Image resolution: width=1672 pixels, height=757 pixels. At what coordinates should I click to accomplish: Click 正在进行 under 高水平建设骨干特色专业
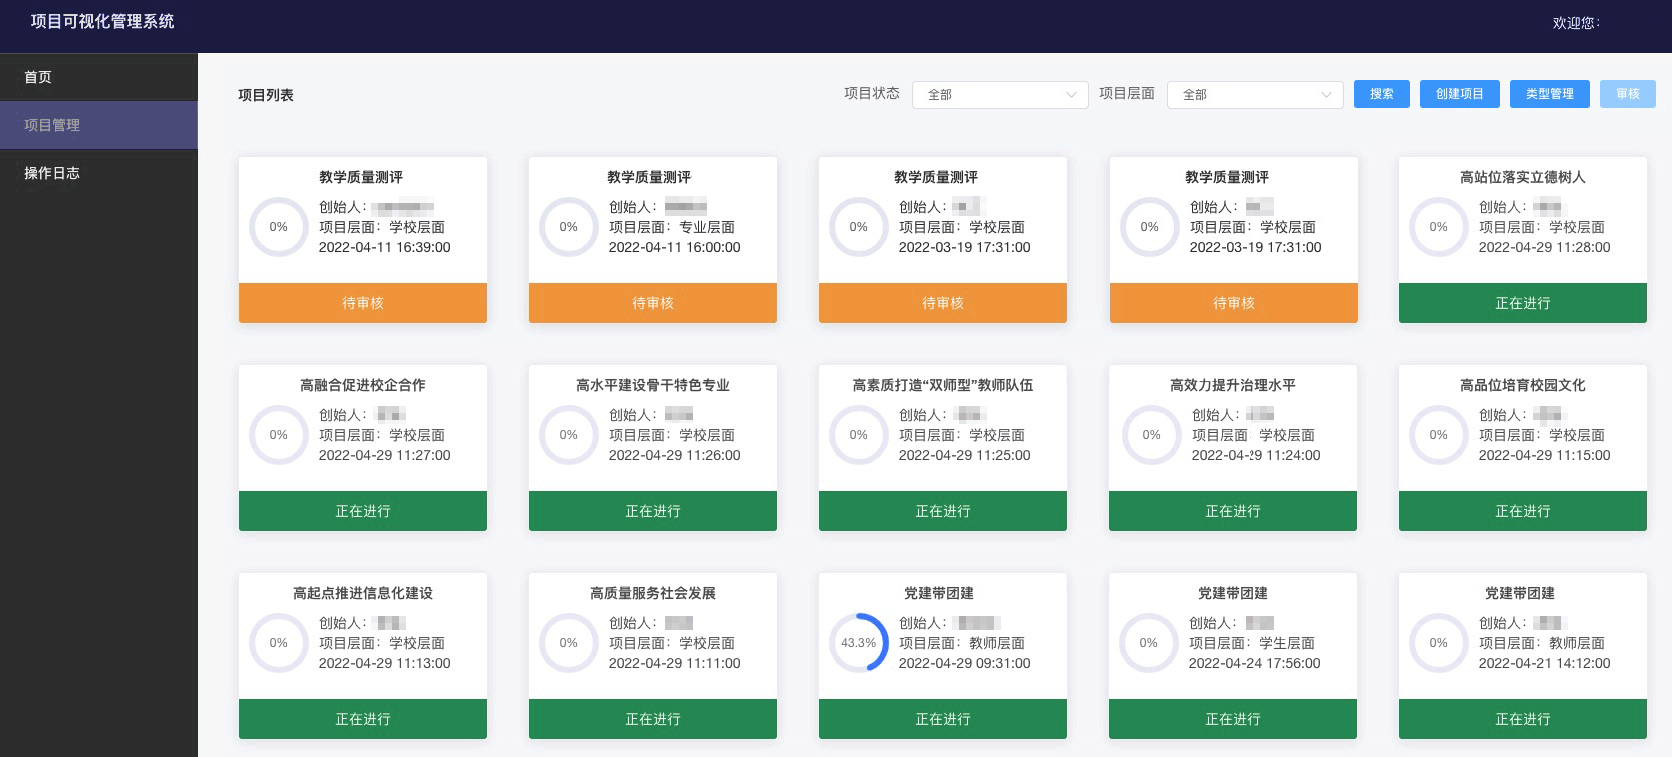(x=652, y=511)
